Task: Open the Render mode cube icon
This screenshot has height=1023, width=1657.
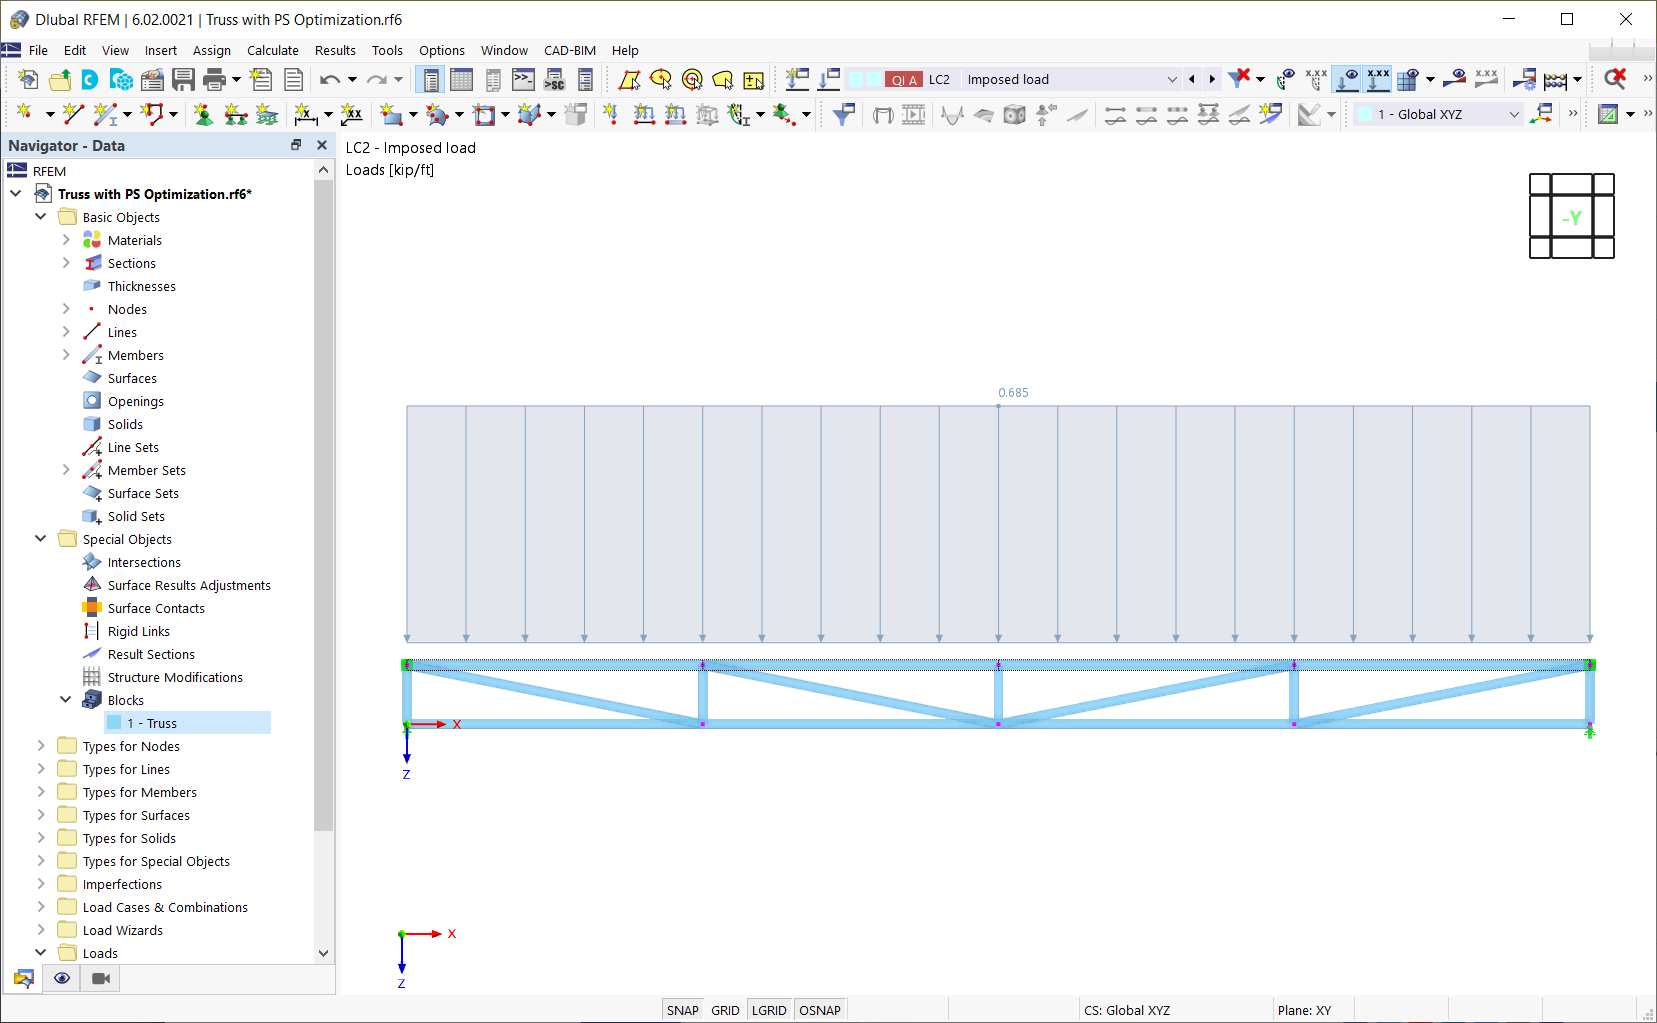Action: (1014, 114)
